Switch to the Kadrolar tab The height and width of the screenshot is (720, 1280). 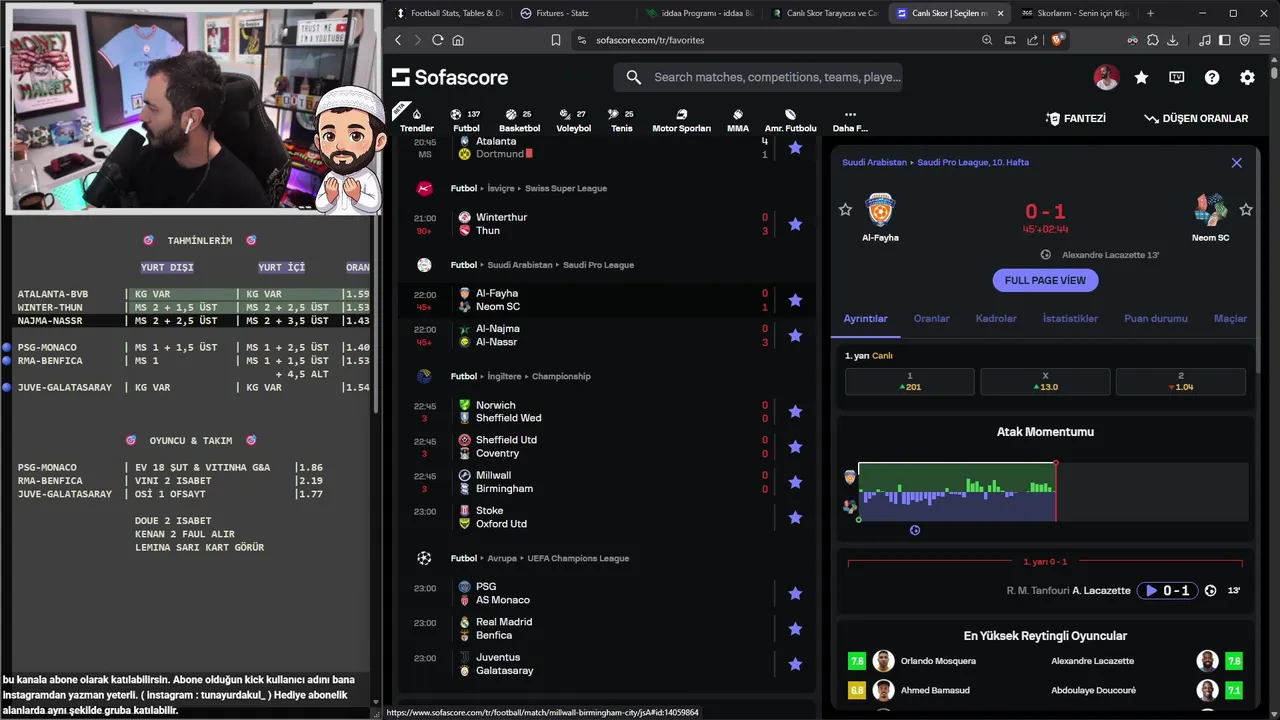point(996,318)
